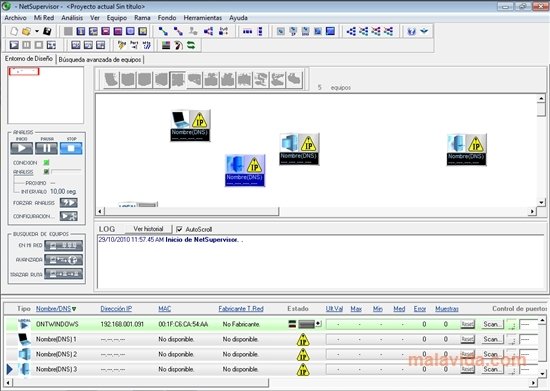Open the Análisis menu

[x=72, y=18]
